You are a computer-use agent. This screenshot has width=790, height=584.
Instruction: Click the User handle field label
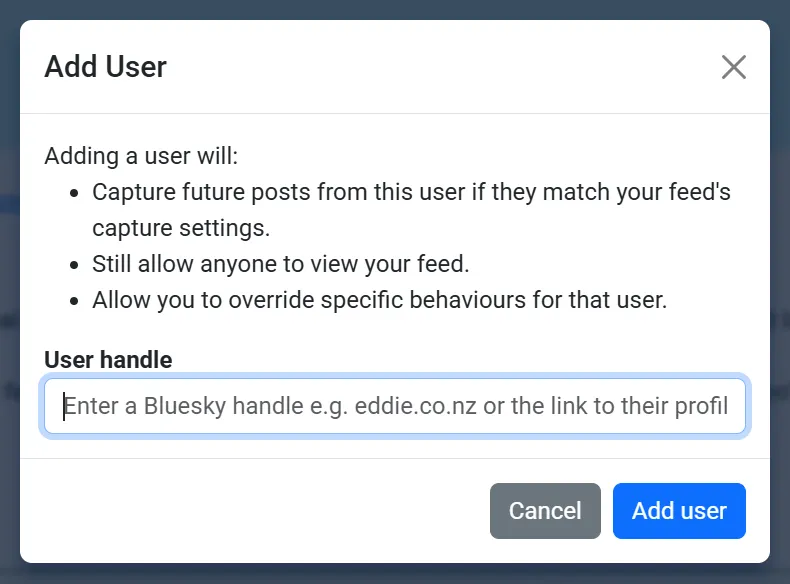click(108, 360)
